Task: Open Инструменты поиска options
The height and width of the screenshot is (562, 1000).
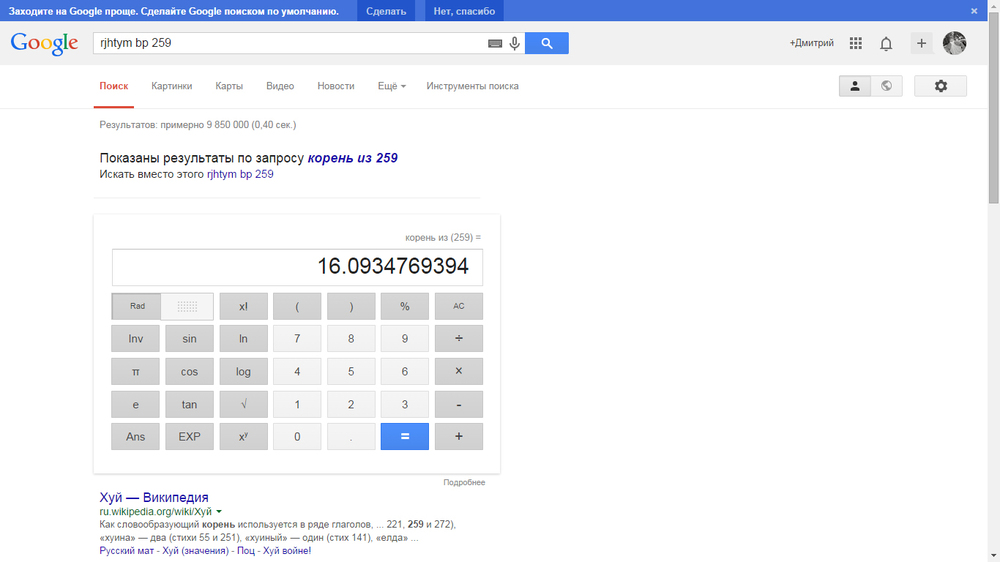Action: coord(472,86)
